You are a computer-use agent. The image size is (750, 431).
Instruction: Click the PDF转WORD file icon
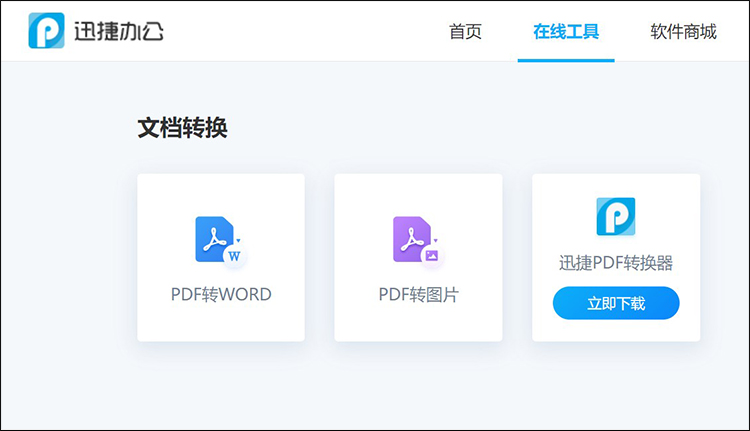pyautogui.click(x=221, y=241)
